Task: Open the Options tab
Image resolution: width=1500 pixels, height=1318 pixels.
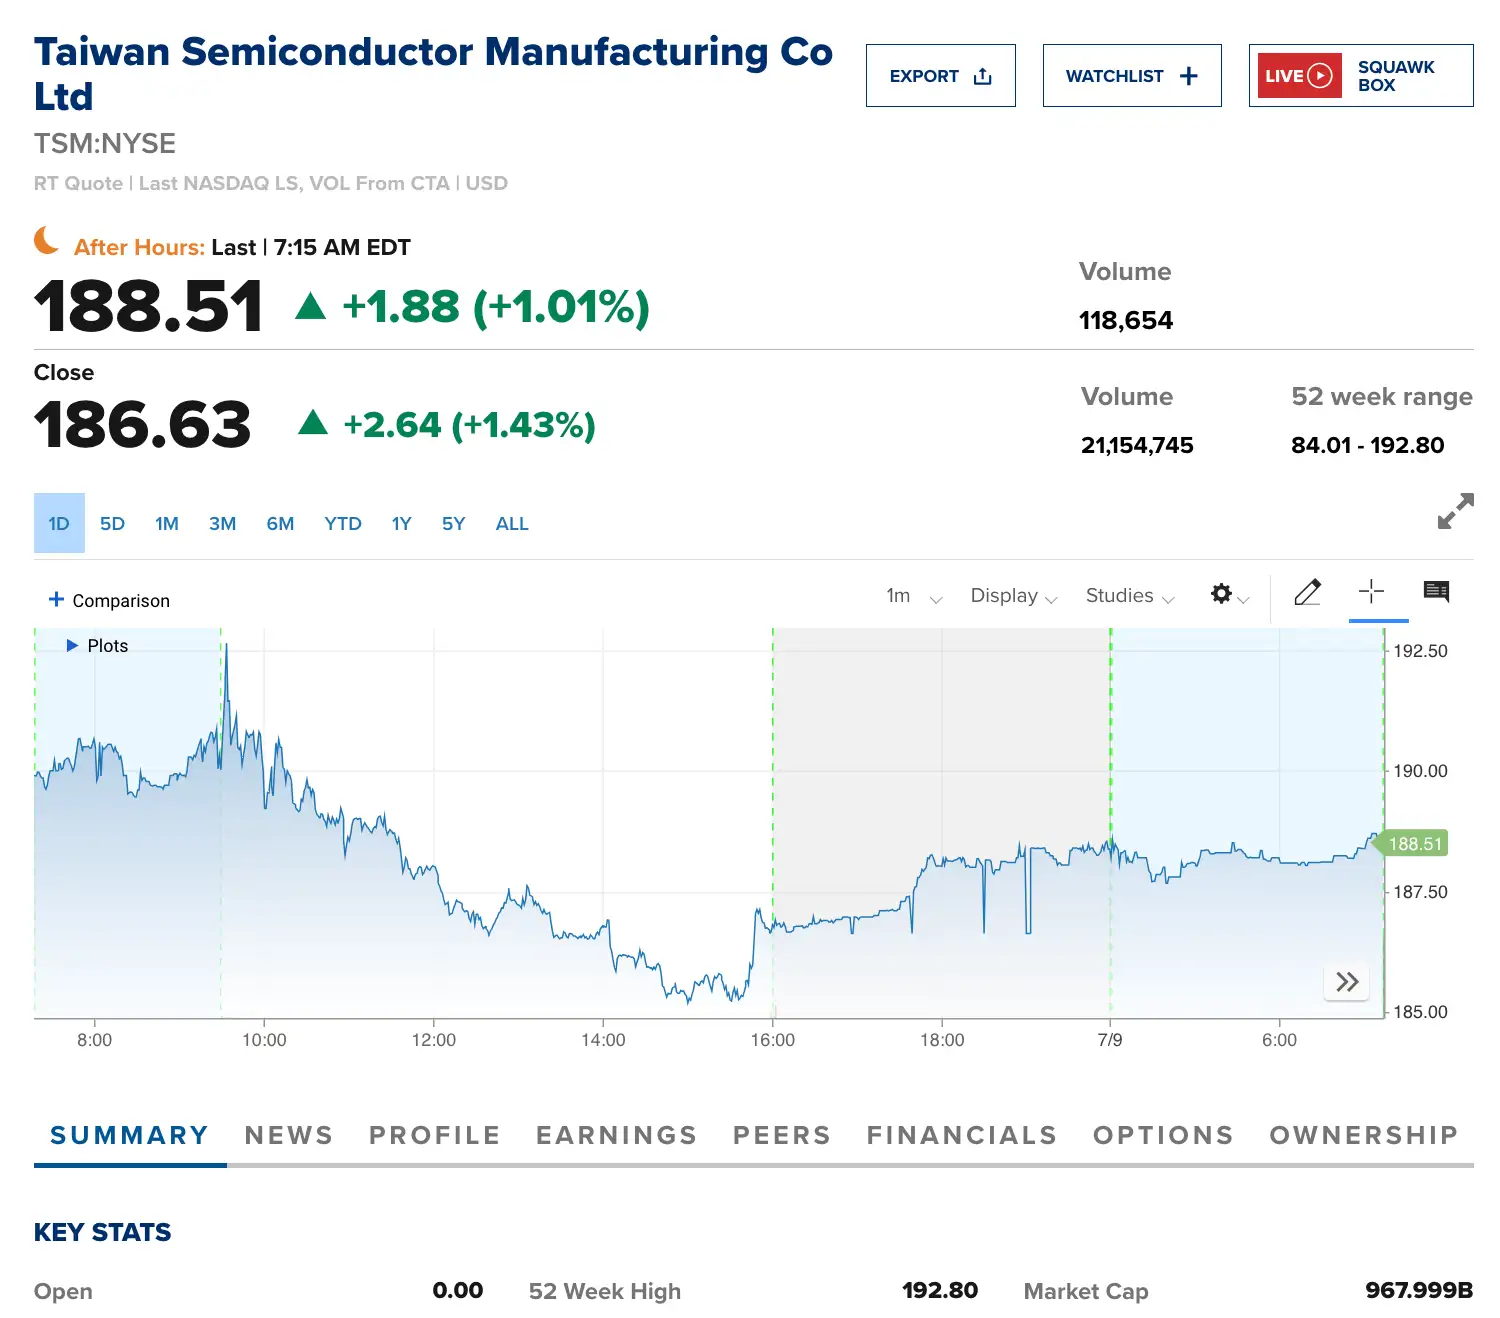Action: tap(1163, 1136)
